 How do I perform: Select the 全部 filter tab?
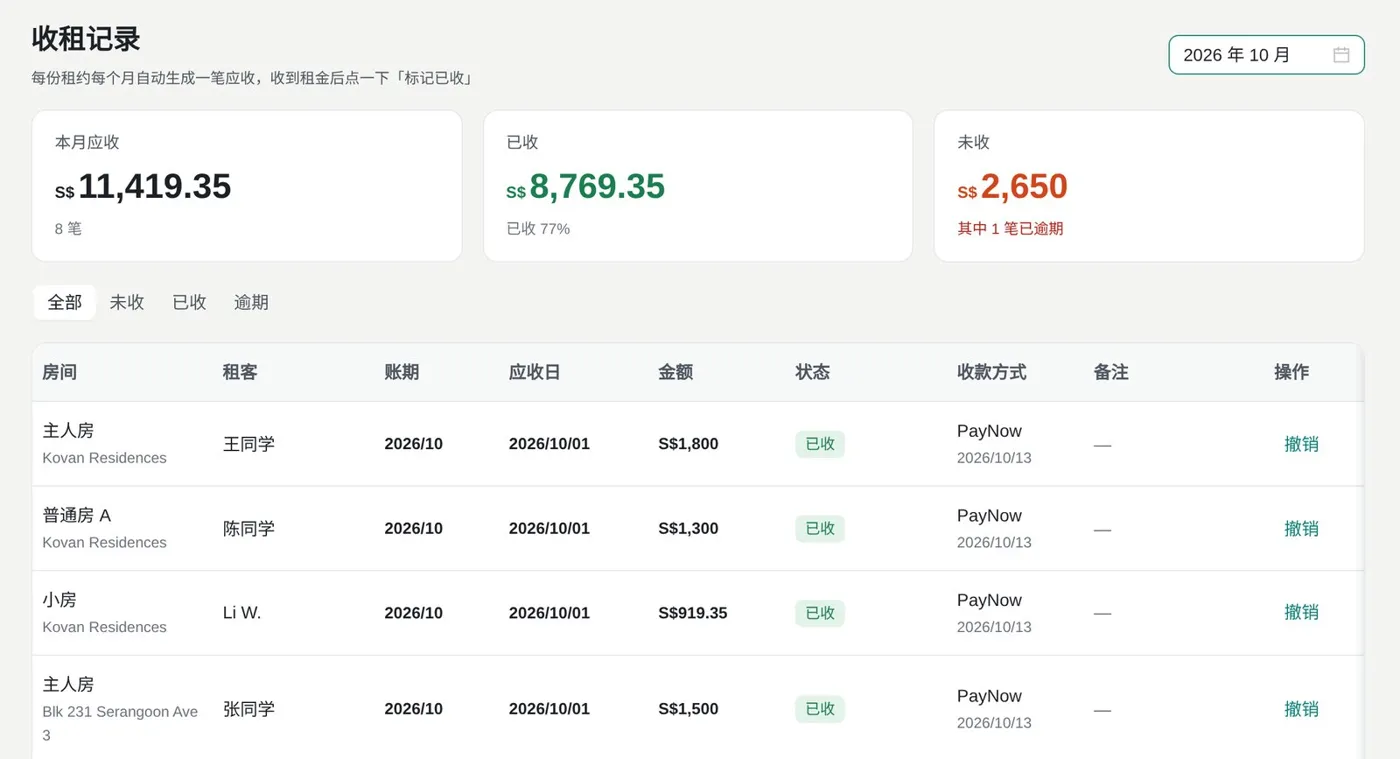pos(65,302)
